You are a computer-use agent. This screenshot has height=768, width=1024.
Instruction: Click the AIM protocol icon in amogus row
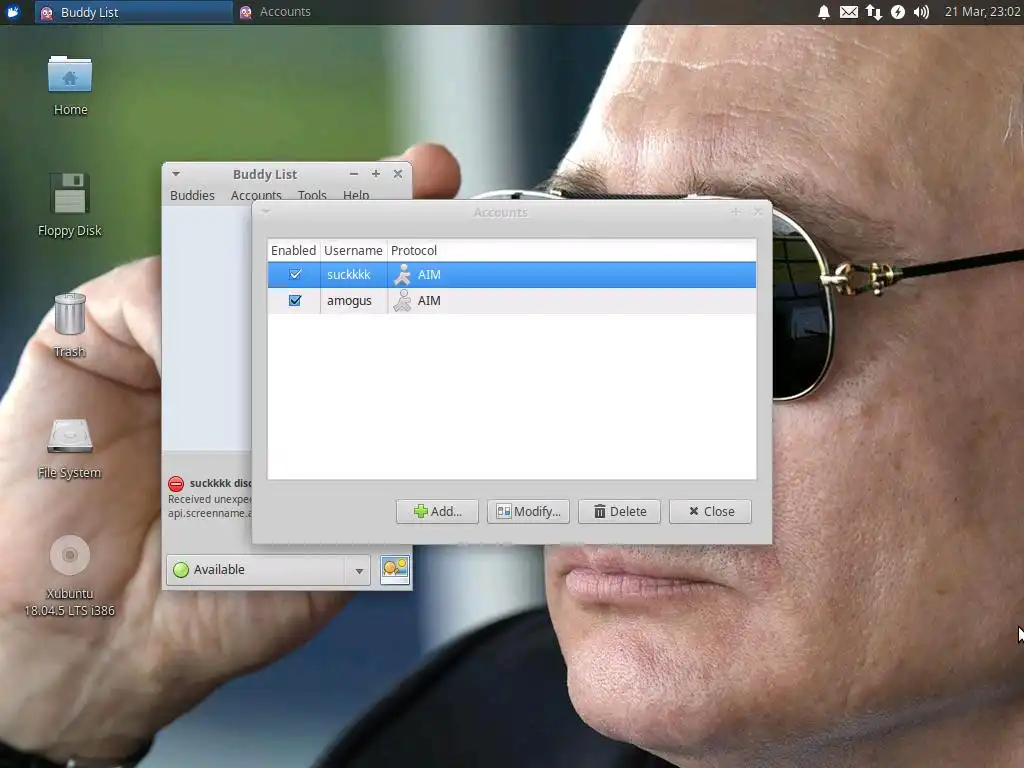pos(402,301)
